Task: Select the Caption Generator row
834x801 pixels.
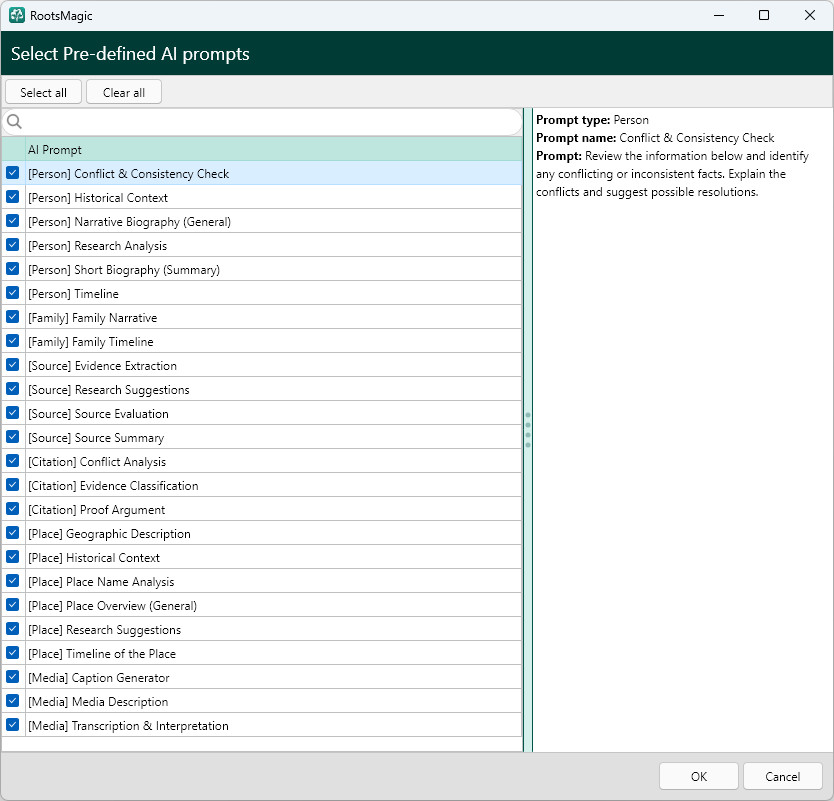Action: click(x=262, y=677)
